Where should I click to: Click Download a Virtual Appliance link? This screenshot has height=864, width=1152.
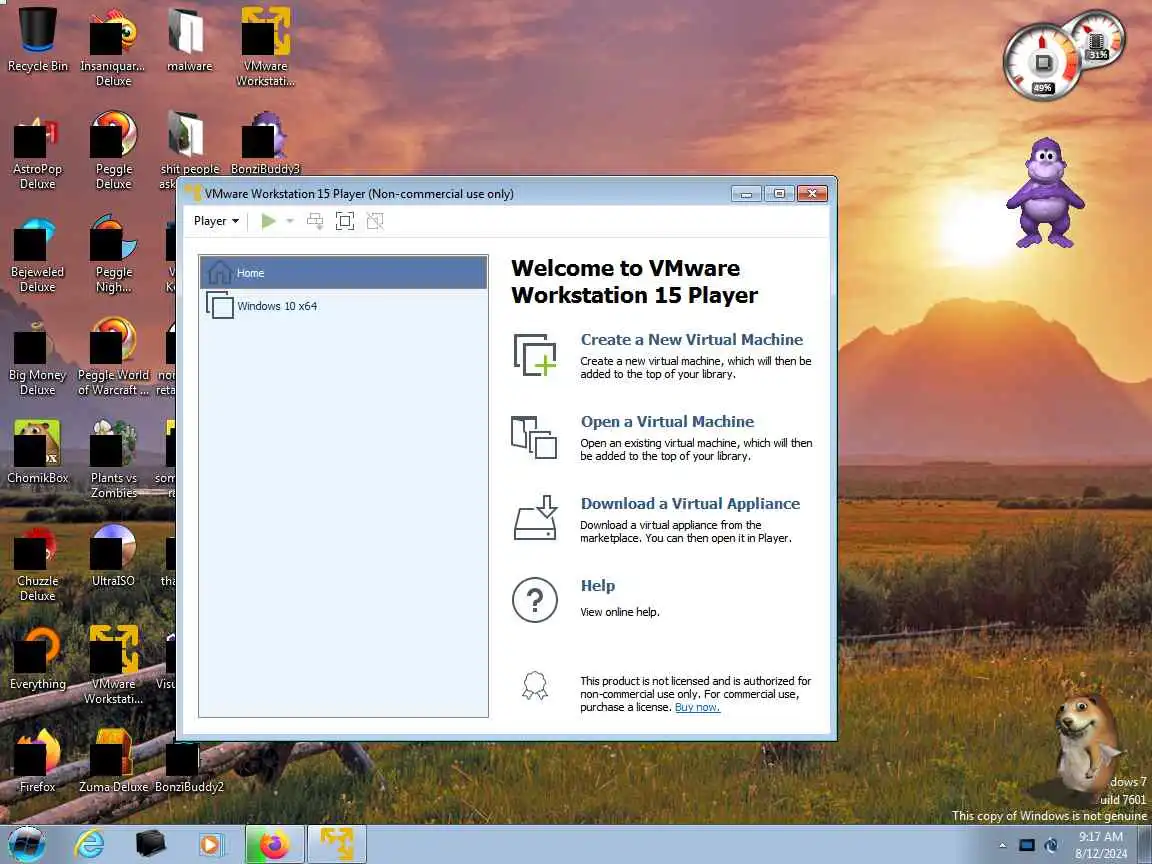[x=690, y=504]
